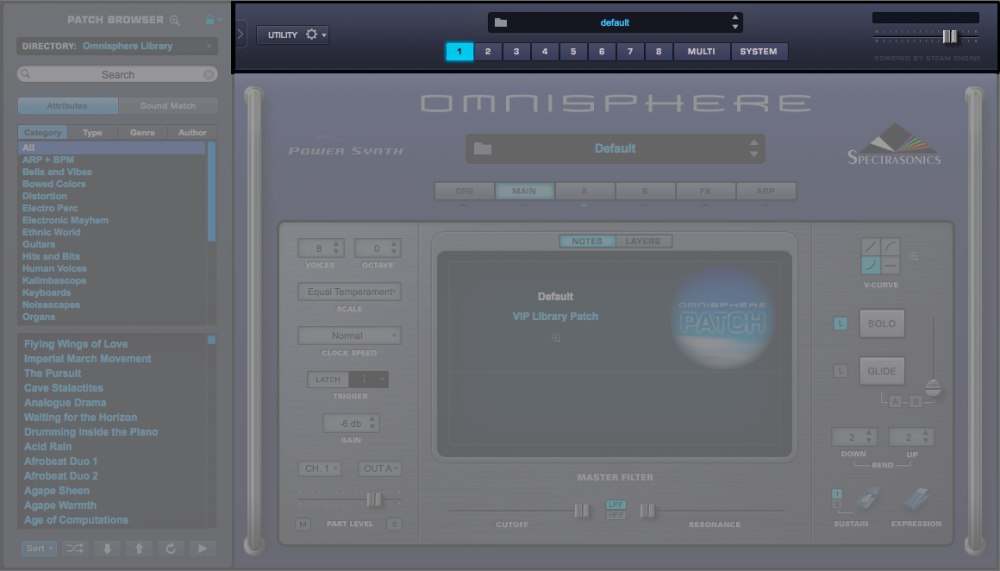The width and height of the screenshot is (1000, 571).
Task: Toggle the Glide latch L button
Action: pyautogui.click(x=841, y=371)
